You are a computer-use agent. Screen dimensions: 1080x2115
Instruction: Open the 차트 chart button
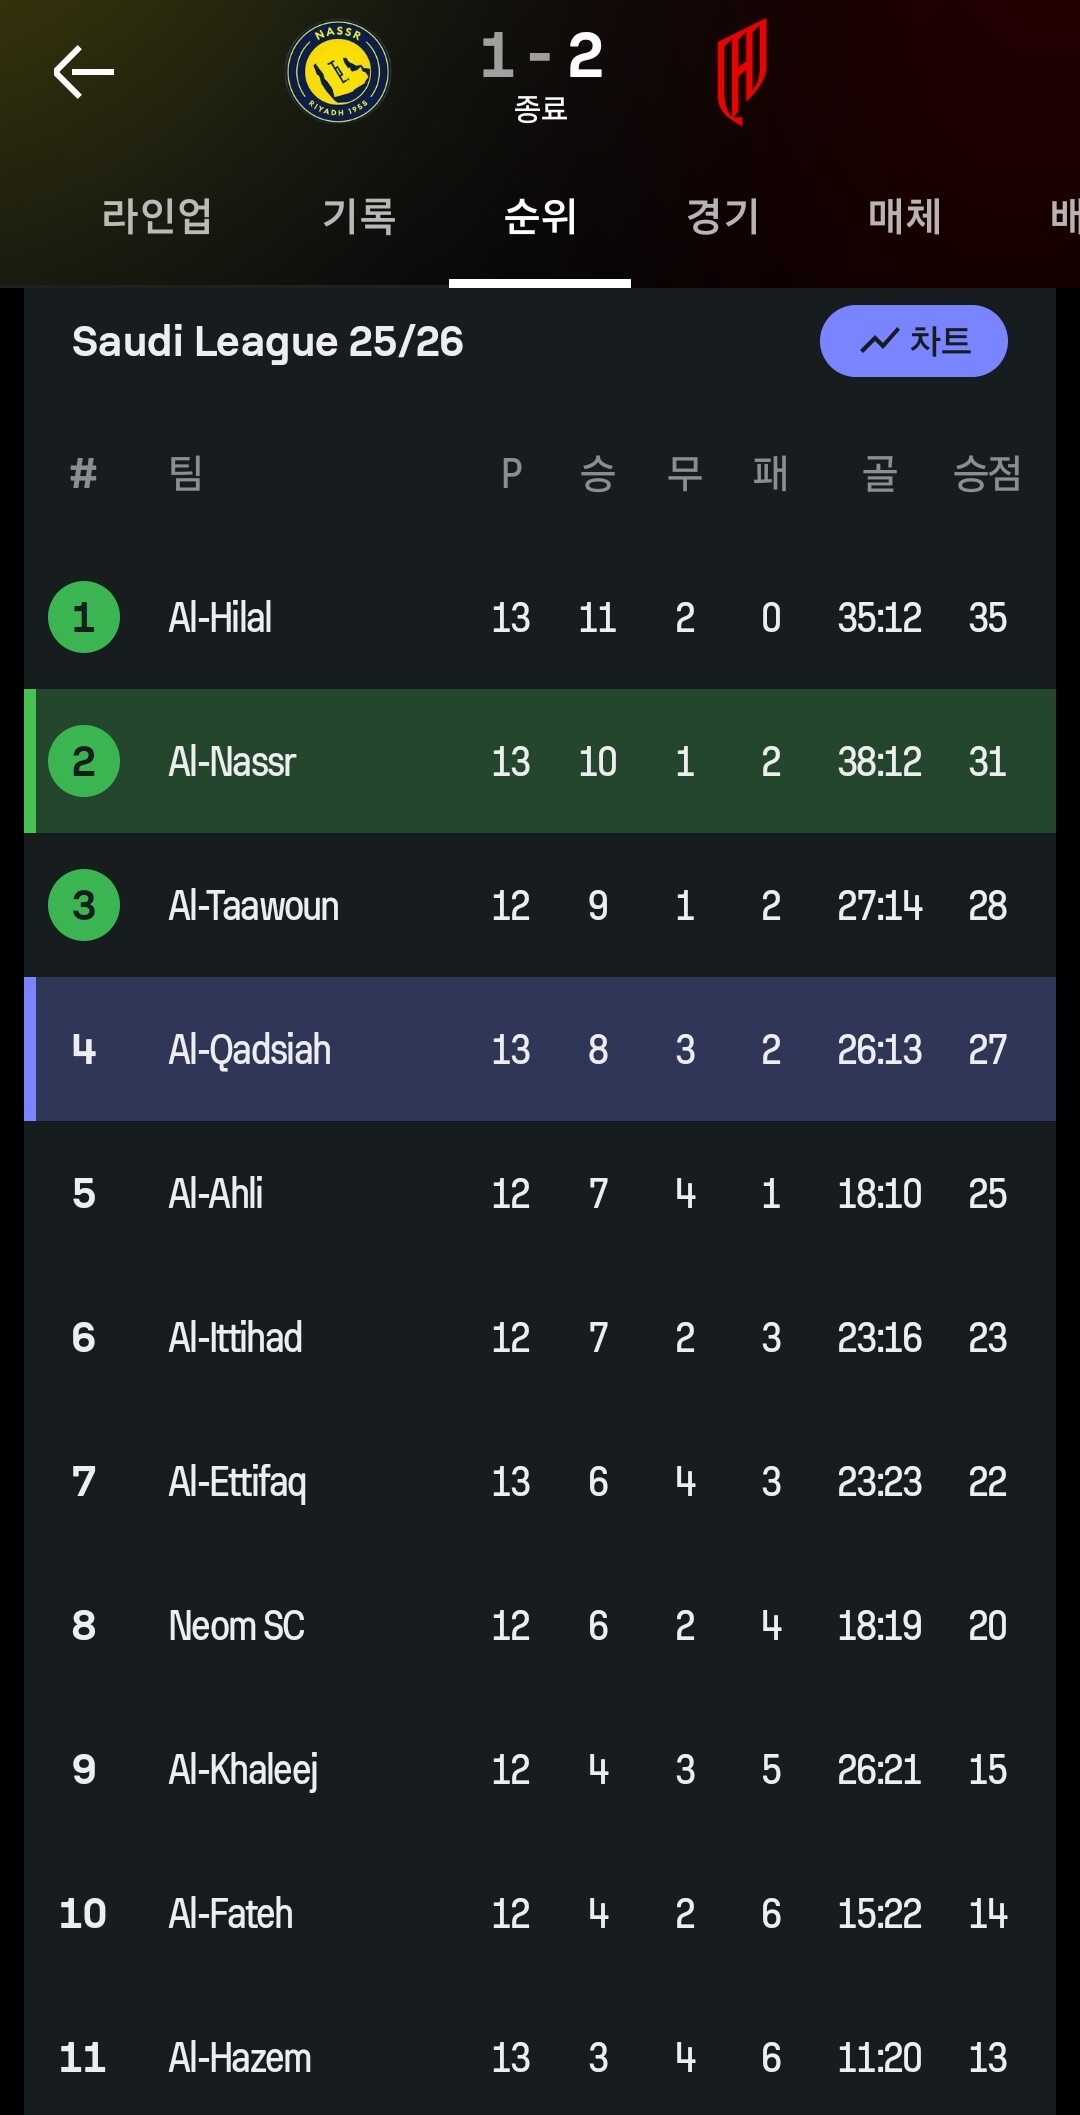point(913,341)
